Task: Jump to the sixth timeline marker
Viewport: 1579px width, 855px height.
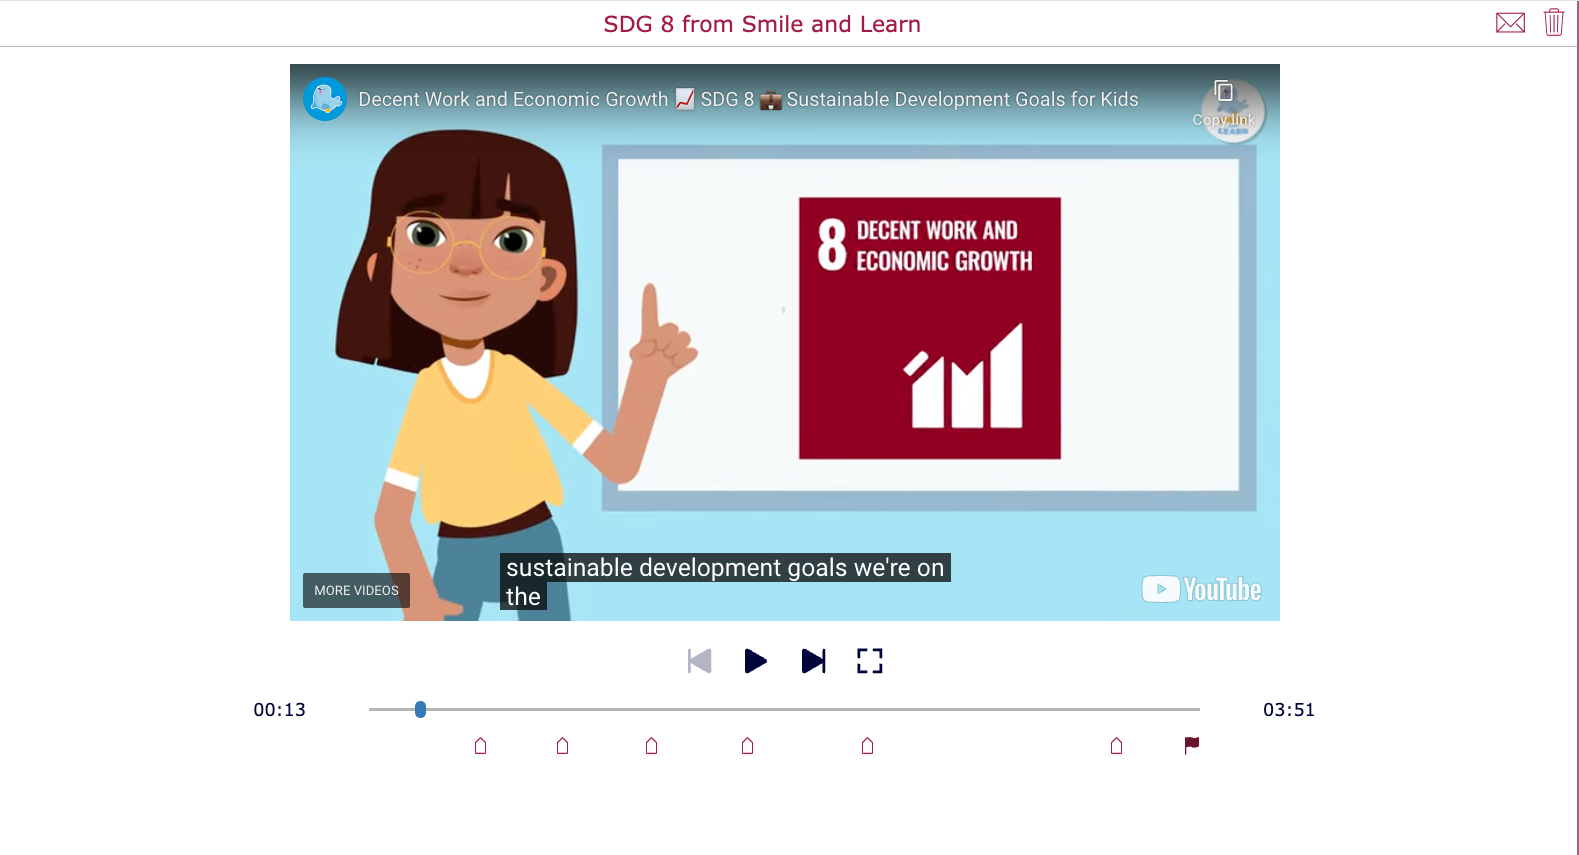Action: (x=1117, y=745)
